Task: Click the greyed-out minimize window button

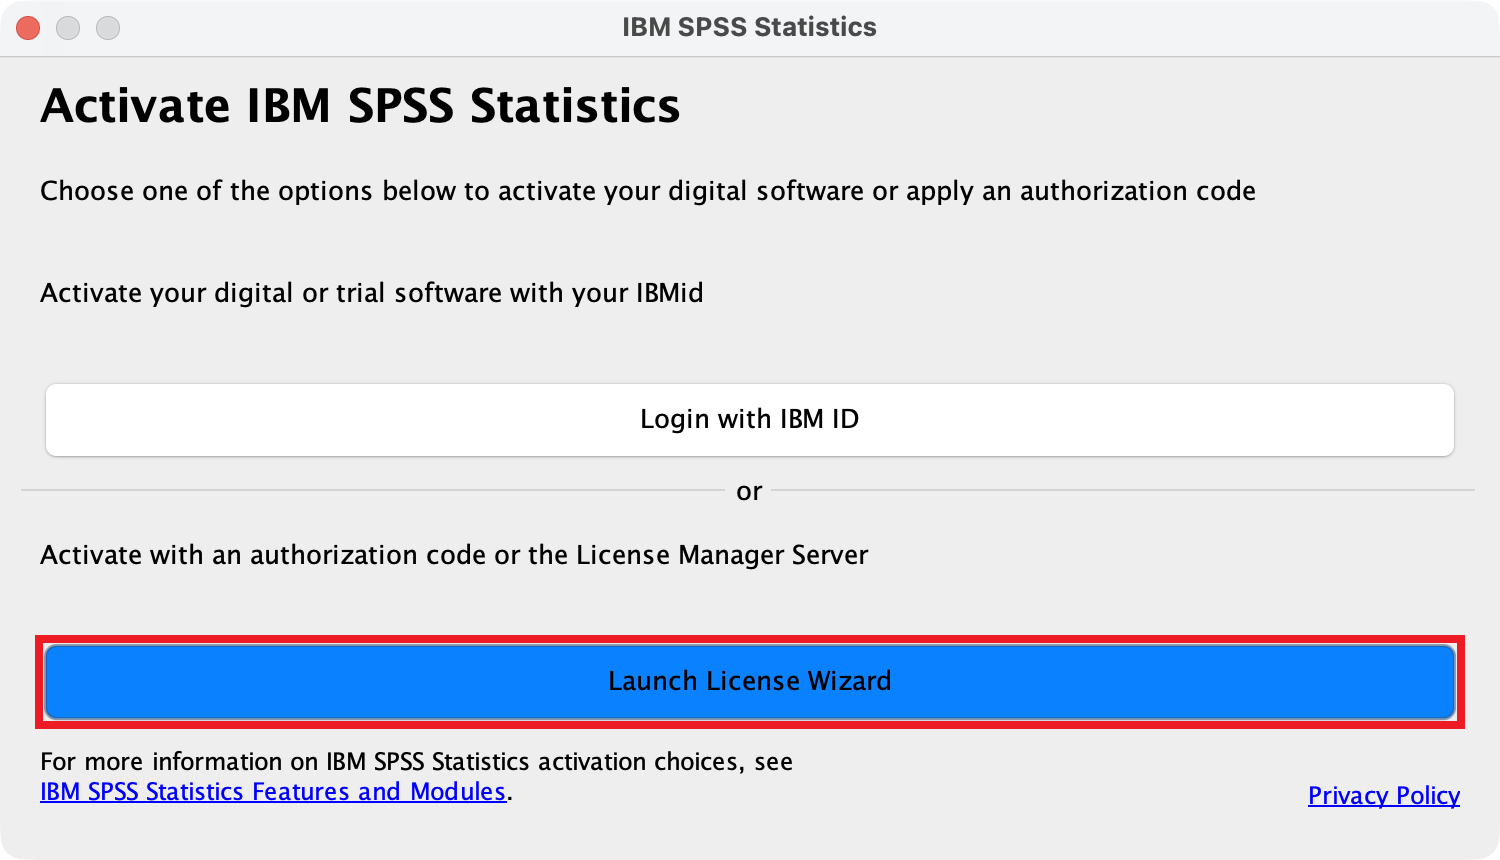Action: 68,28
